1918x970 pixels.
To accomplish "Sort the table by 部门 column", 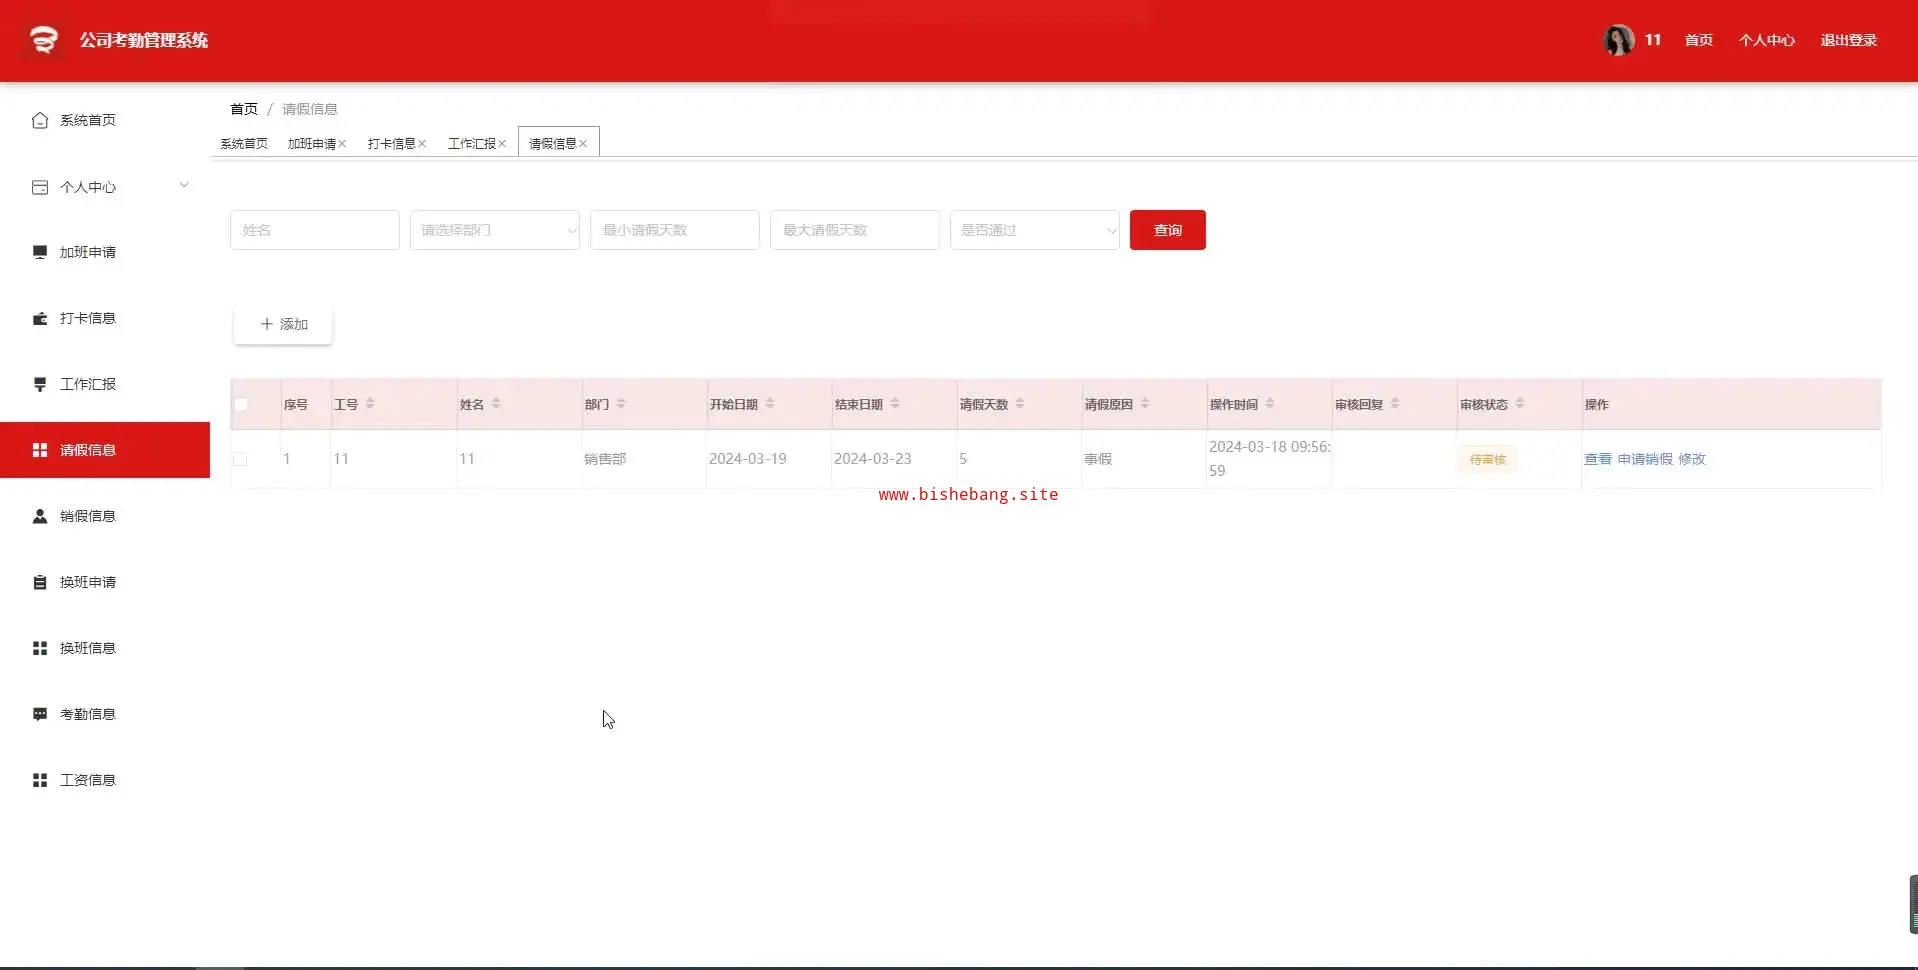I will (x=621, y=403).
